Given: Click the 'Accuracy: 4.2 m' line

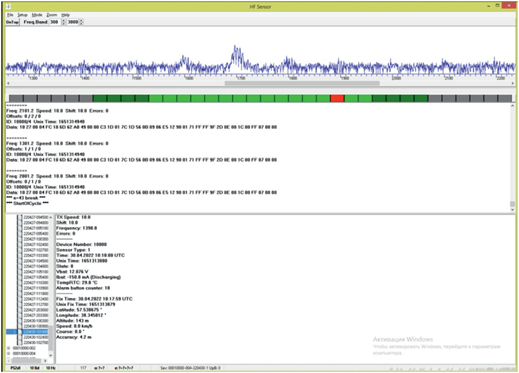Looking at the screenshot, I should click(x=74, y=337).
